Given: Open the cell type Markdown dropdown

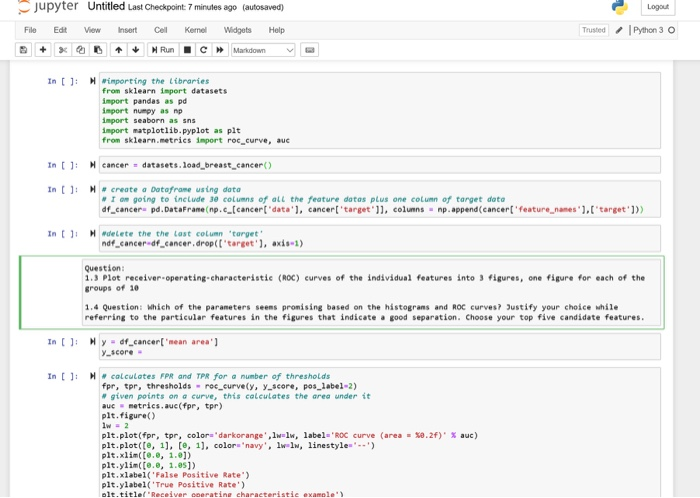Looking at the screenshot, I should coord(263,50).
